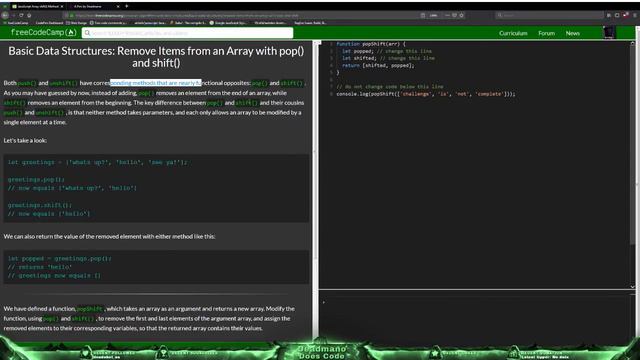Click the browser home icon
The width and height of the screenshot is (640, 360).
tap(29, 15)
